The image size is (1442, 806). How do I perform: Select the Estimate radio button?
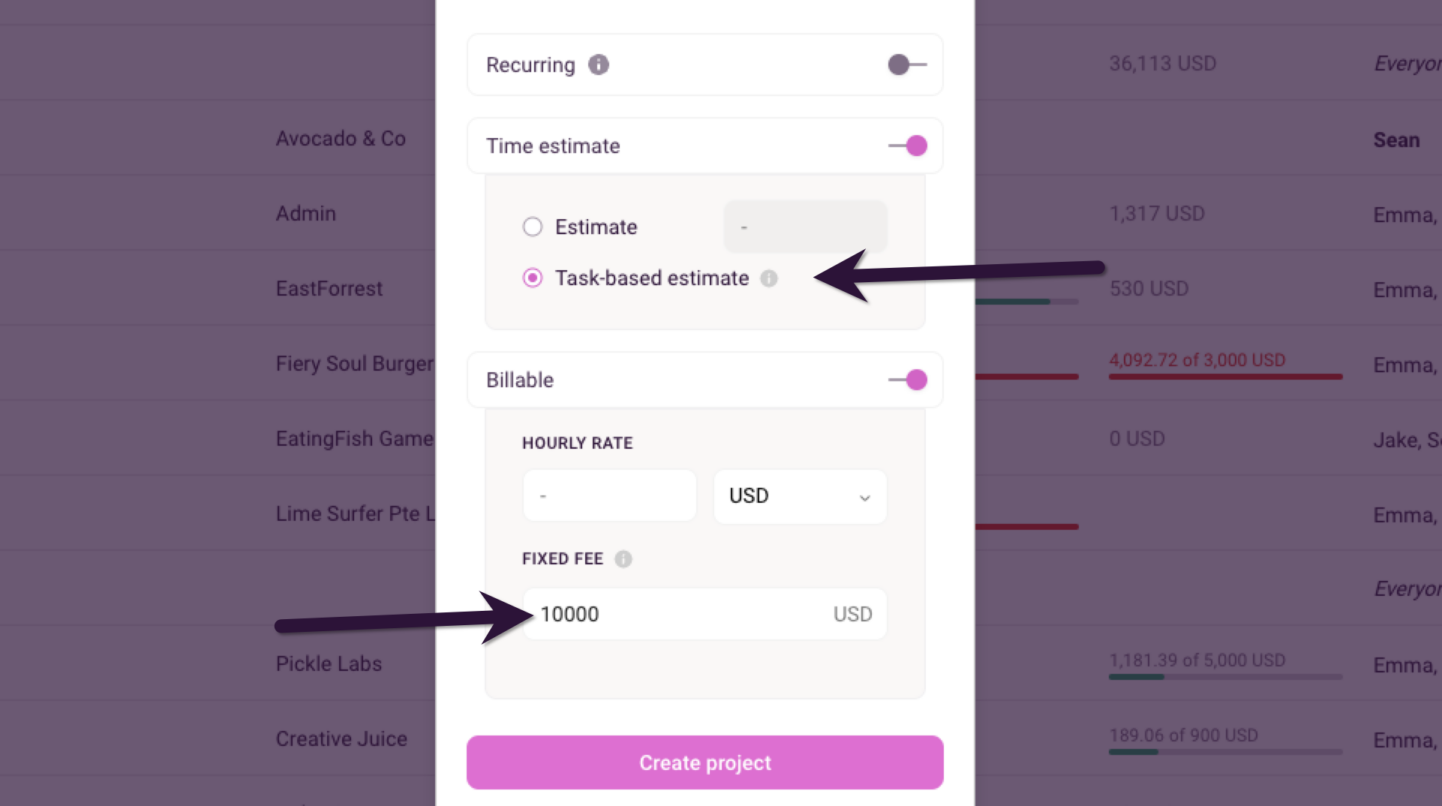532,226
